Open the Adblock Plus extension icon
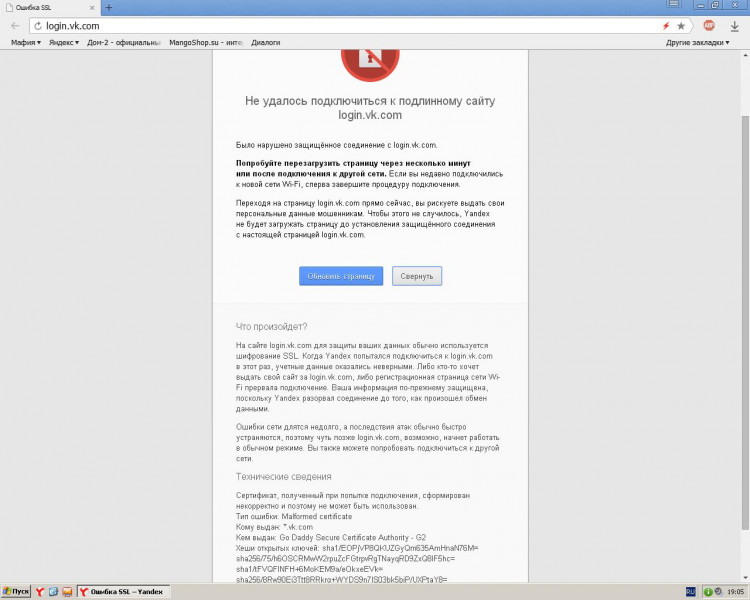Viewport: 750px width, 600px height. click(x=709, y=25)
